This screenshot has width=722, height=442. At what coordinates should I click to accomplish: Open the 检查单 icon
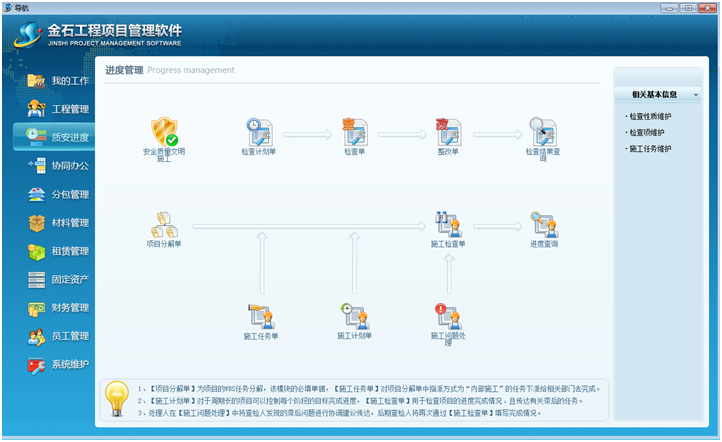(355, 132)
